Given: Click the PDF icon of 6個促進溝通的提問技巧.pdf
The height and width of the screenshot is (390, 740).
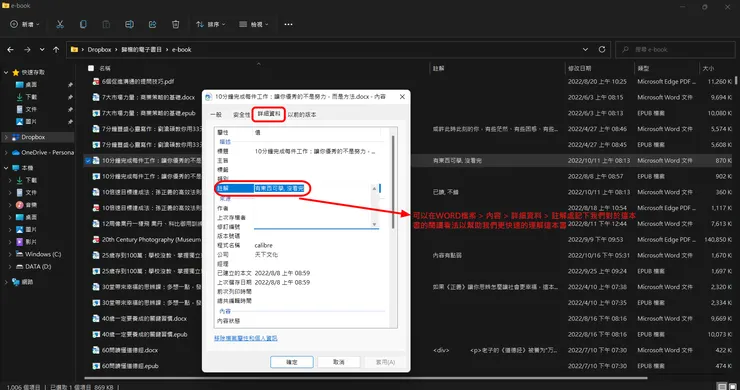Looking at the screenshot, I should click(96, 81).
